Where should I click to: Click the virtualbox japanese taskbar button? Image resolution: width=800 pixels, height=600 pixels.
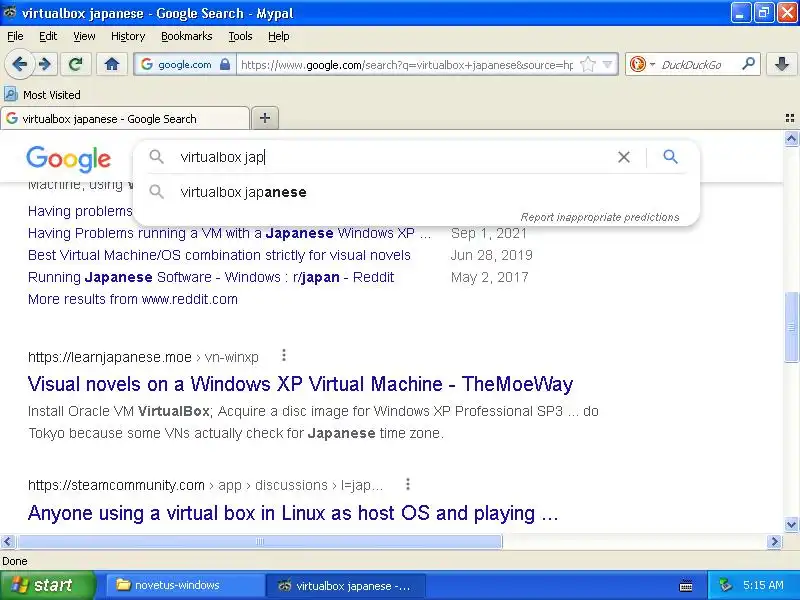(x=345, y=586)
